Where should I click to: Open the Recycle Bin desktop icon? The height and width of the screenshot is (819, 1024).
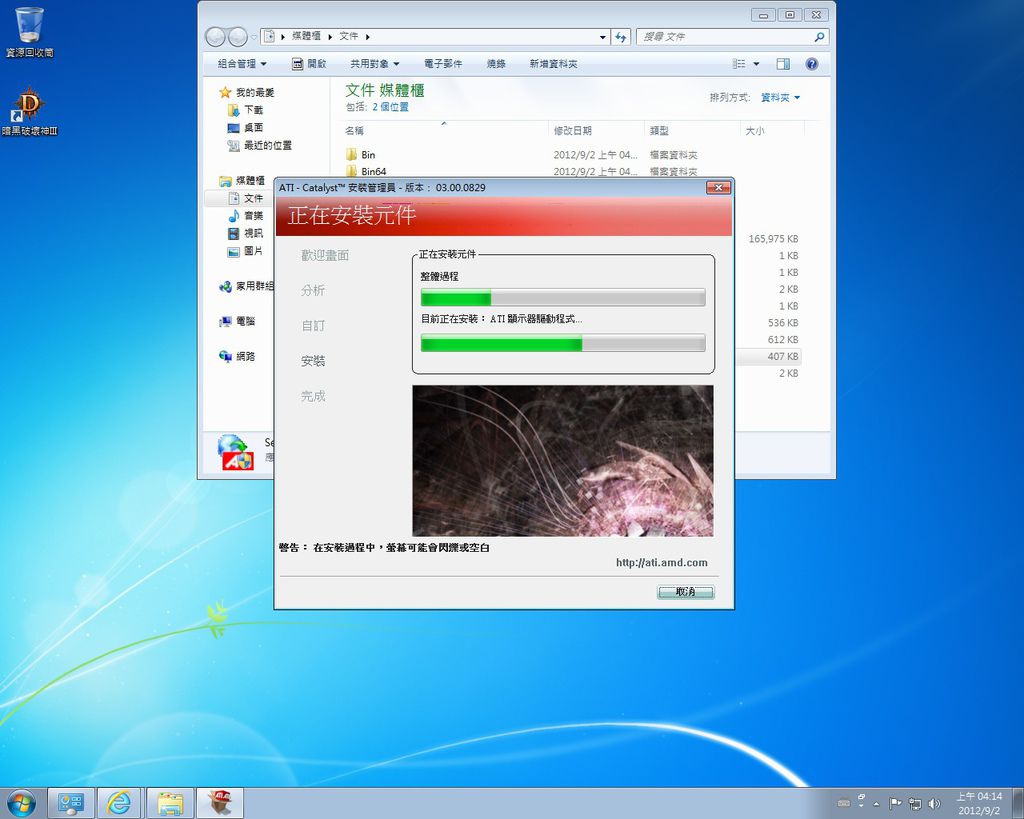click(29, 32)
